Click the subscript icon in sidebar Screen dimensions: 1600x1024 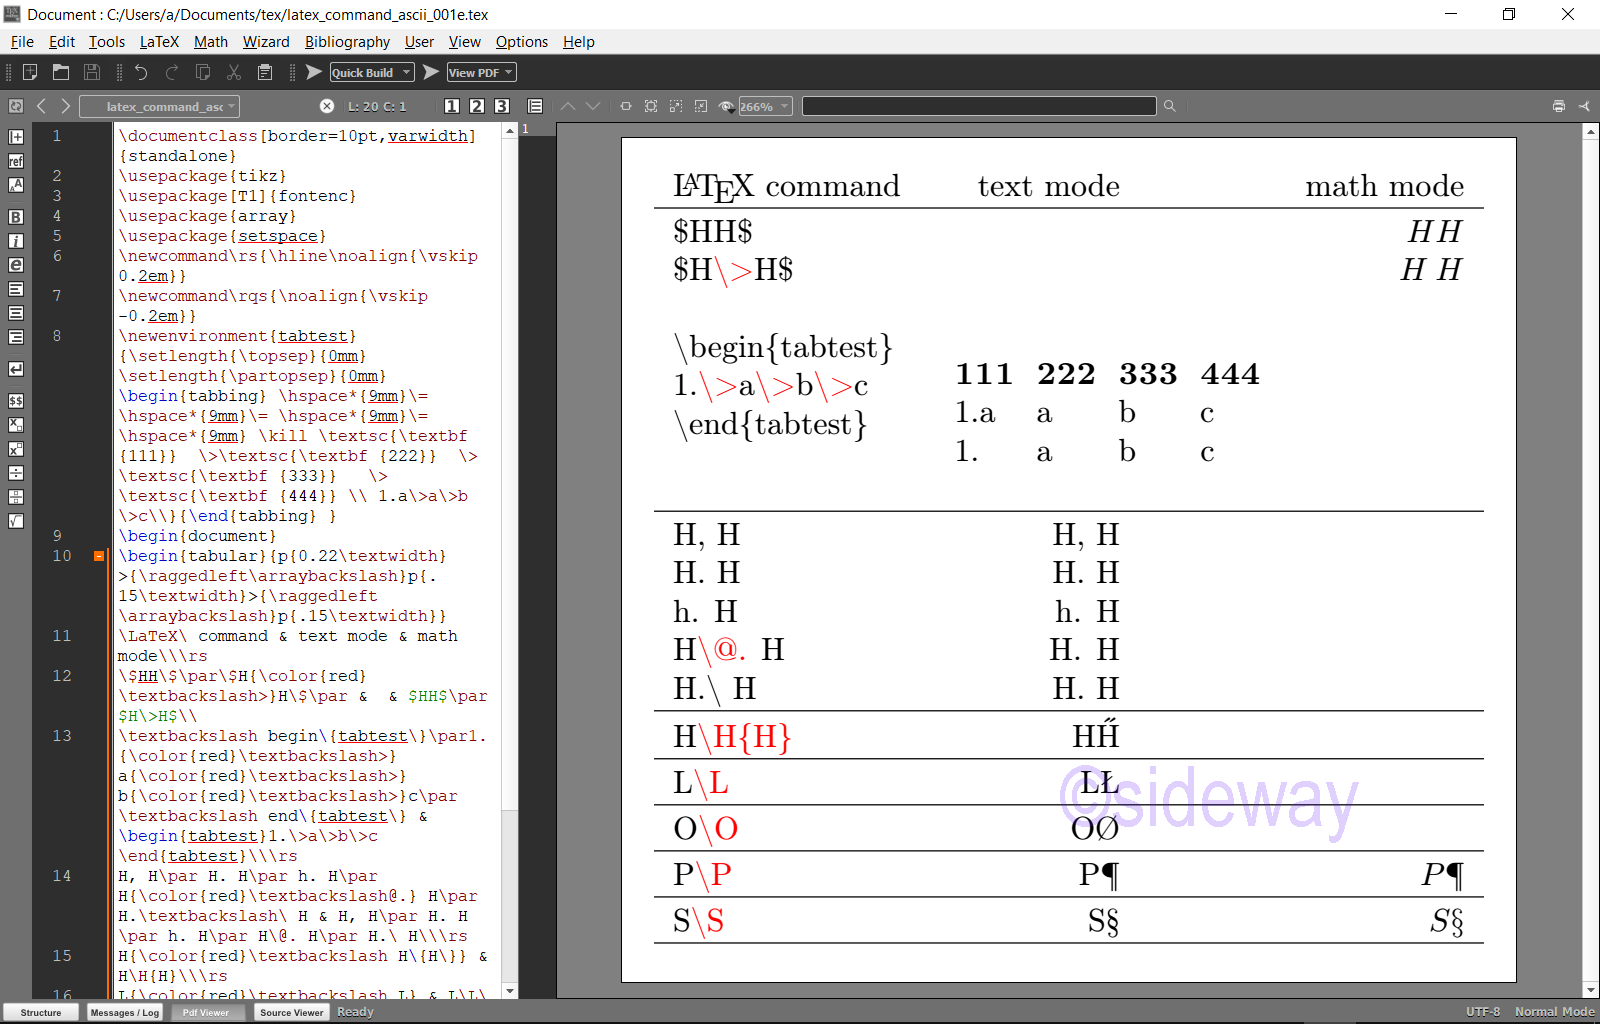[x=16, y=425]
